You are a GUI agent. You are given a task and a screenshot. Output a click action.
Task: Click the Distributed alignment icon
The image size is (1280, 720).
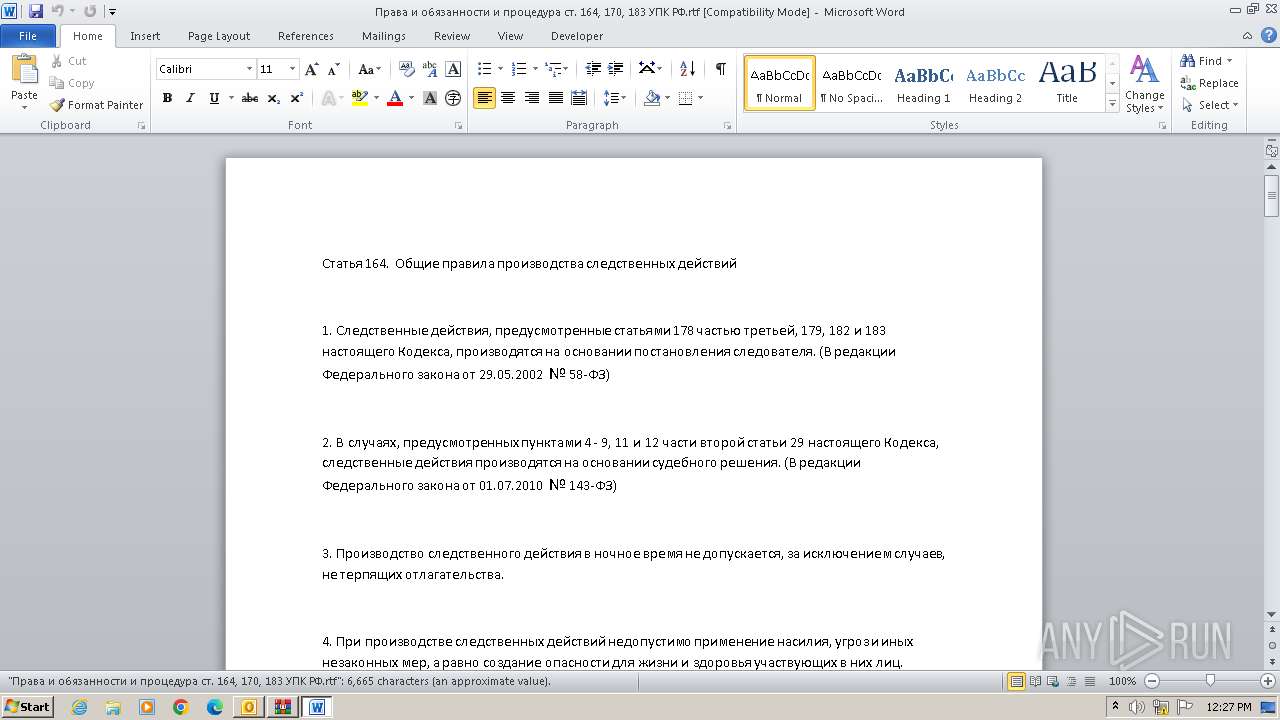point(578,98)
